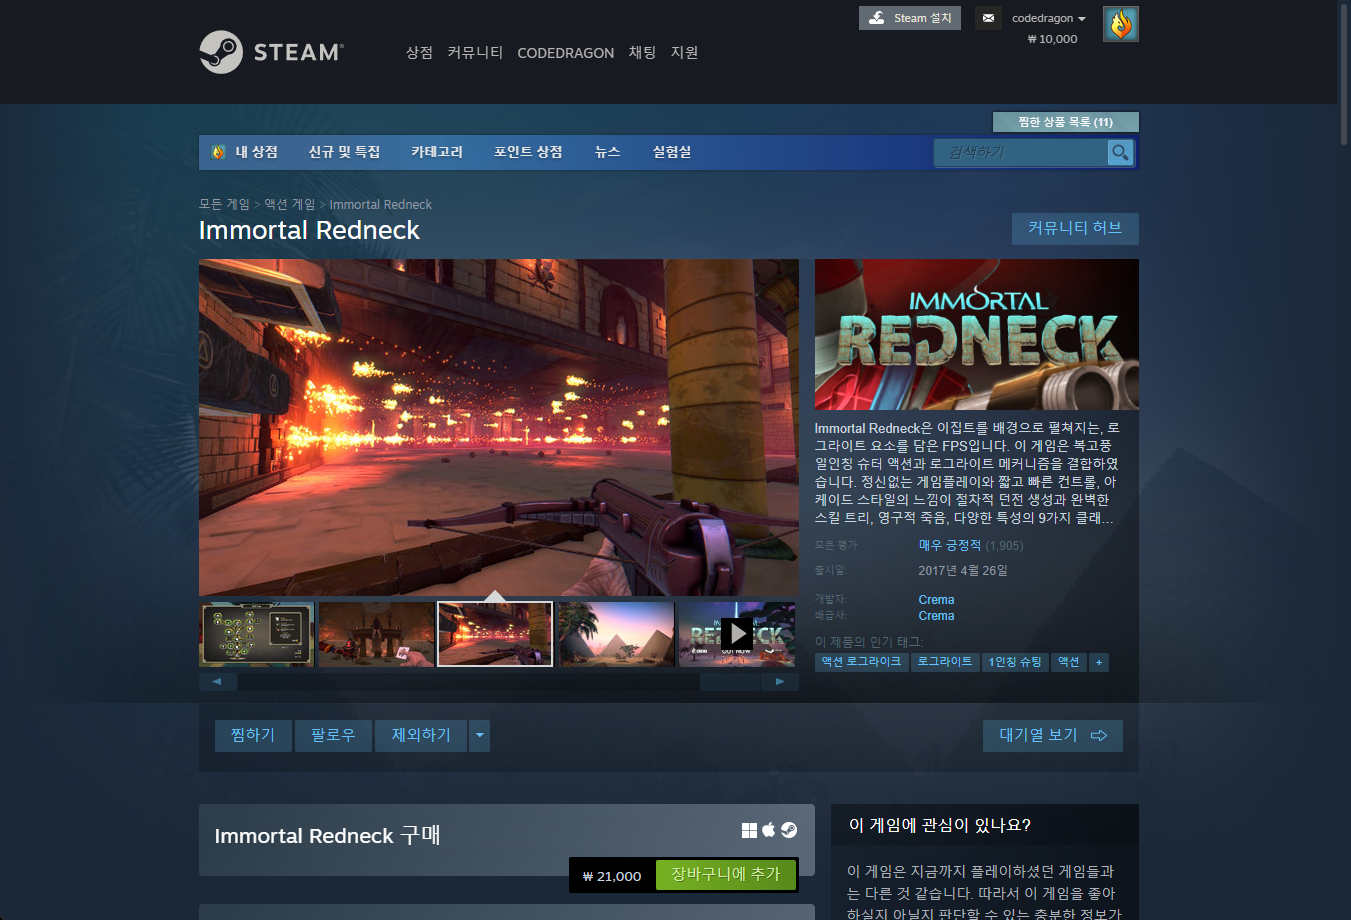Click the Steam 설치 install button
Image resolution: width=1351 pixels, height=920 pixels.
click(910, 18)
